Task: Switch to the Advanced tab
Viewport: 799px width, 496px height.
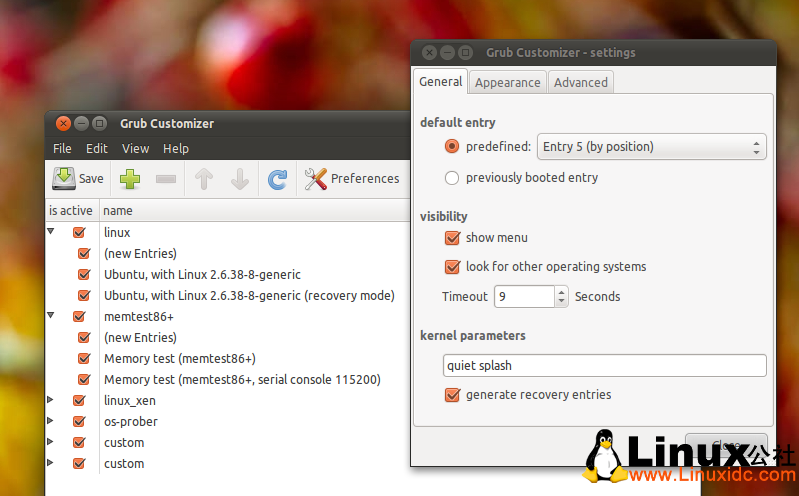Action: 581,83
